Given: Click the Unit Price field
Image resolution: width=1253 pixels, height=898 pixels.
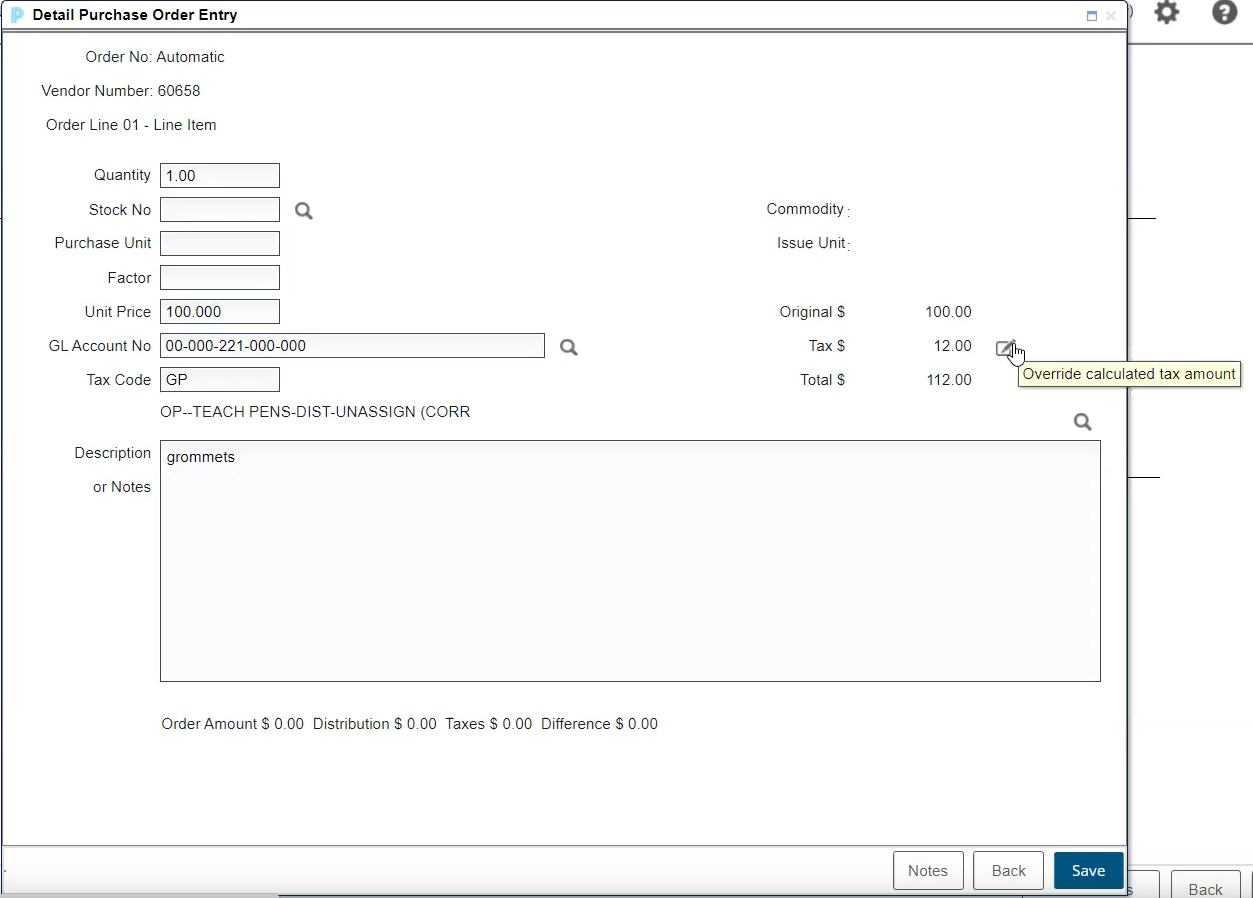Looking at the screenshot, I should 219,312.
